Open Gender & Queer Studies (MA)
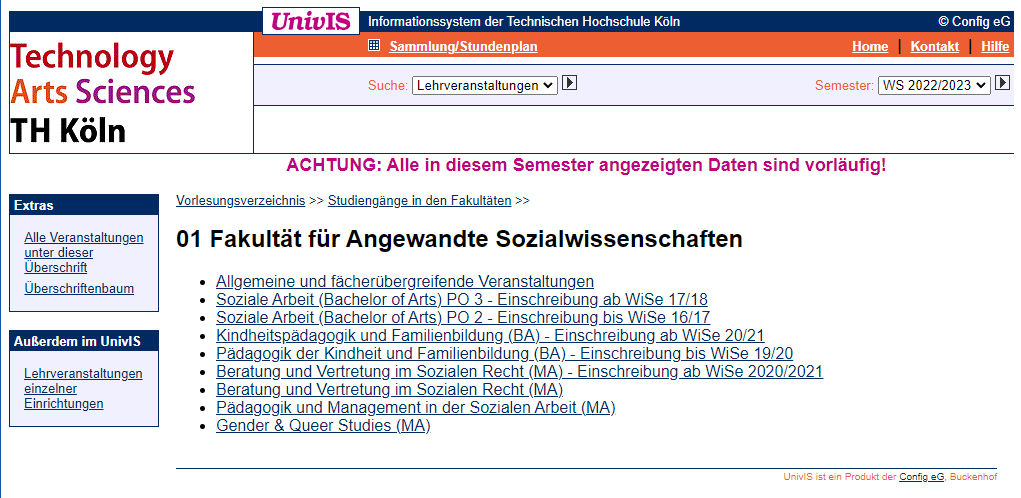This screenshot has height=498, width=1021. 323,426
